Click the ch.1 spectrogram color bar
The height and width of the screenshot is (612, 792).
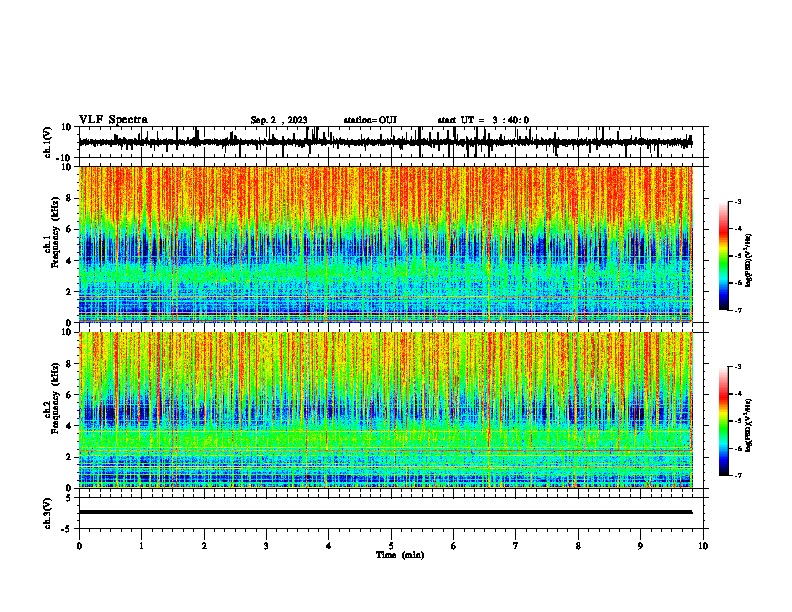pyautogui.click(x=724, y=256)
